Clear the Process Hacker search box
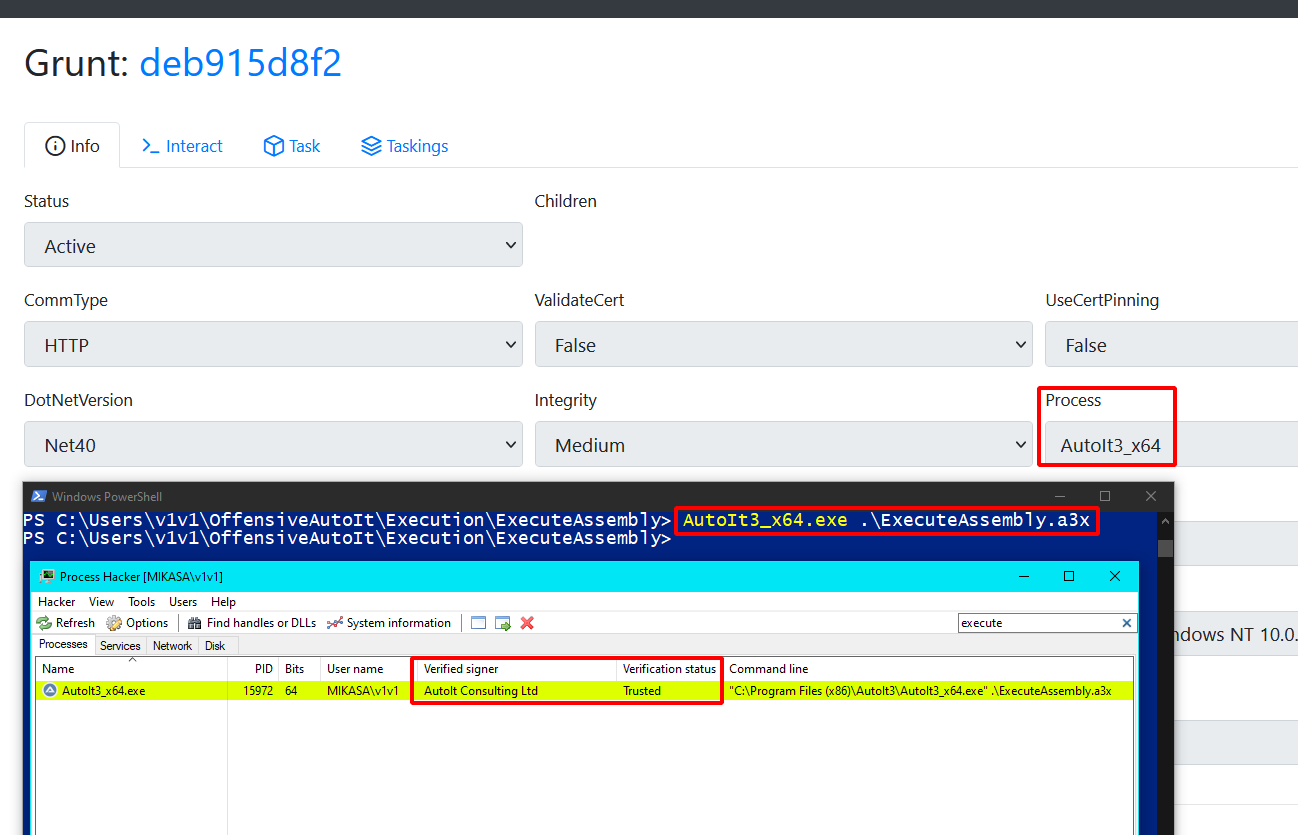The image size is (1298, 835). 1128,623
